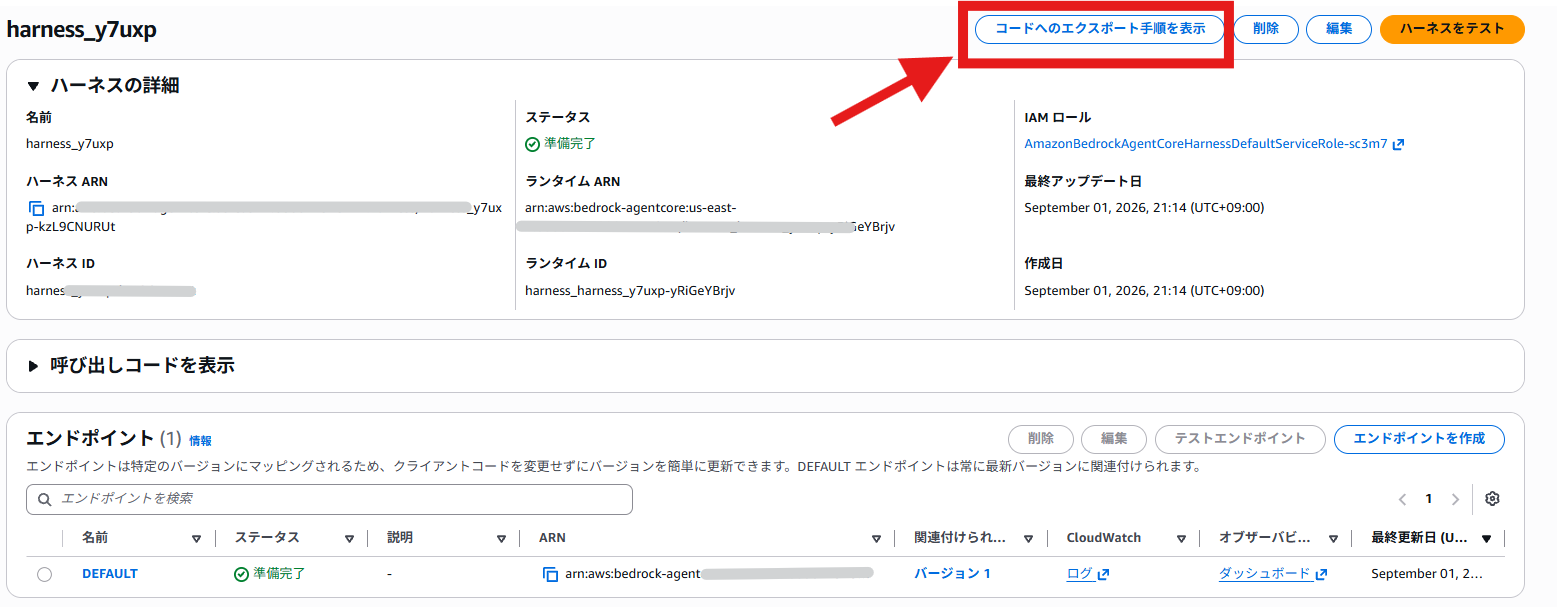Sort by オブザーバビ... column arrow
This screenshot has height=607, width=1557.
[1333, 539]
